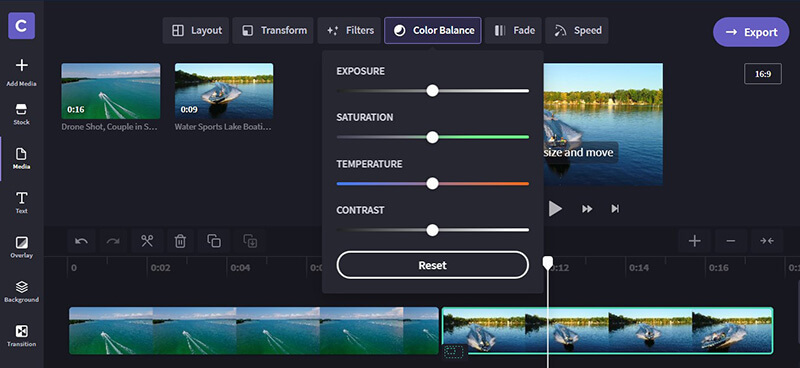The height and width of the screenshot is (368, 800).
Task: Paste the clip using the paste icon
Action: click(x=250, y=241)
